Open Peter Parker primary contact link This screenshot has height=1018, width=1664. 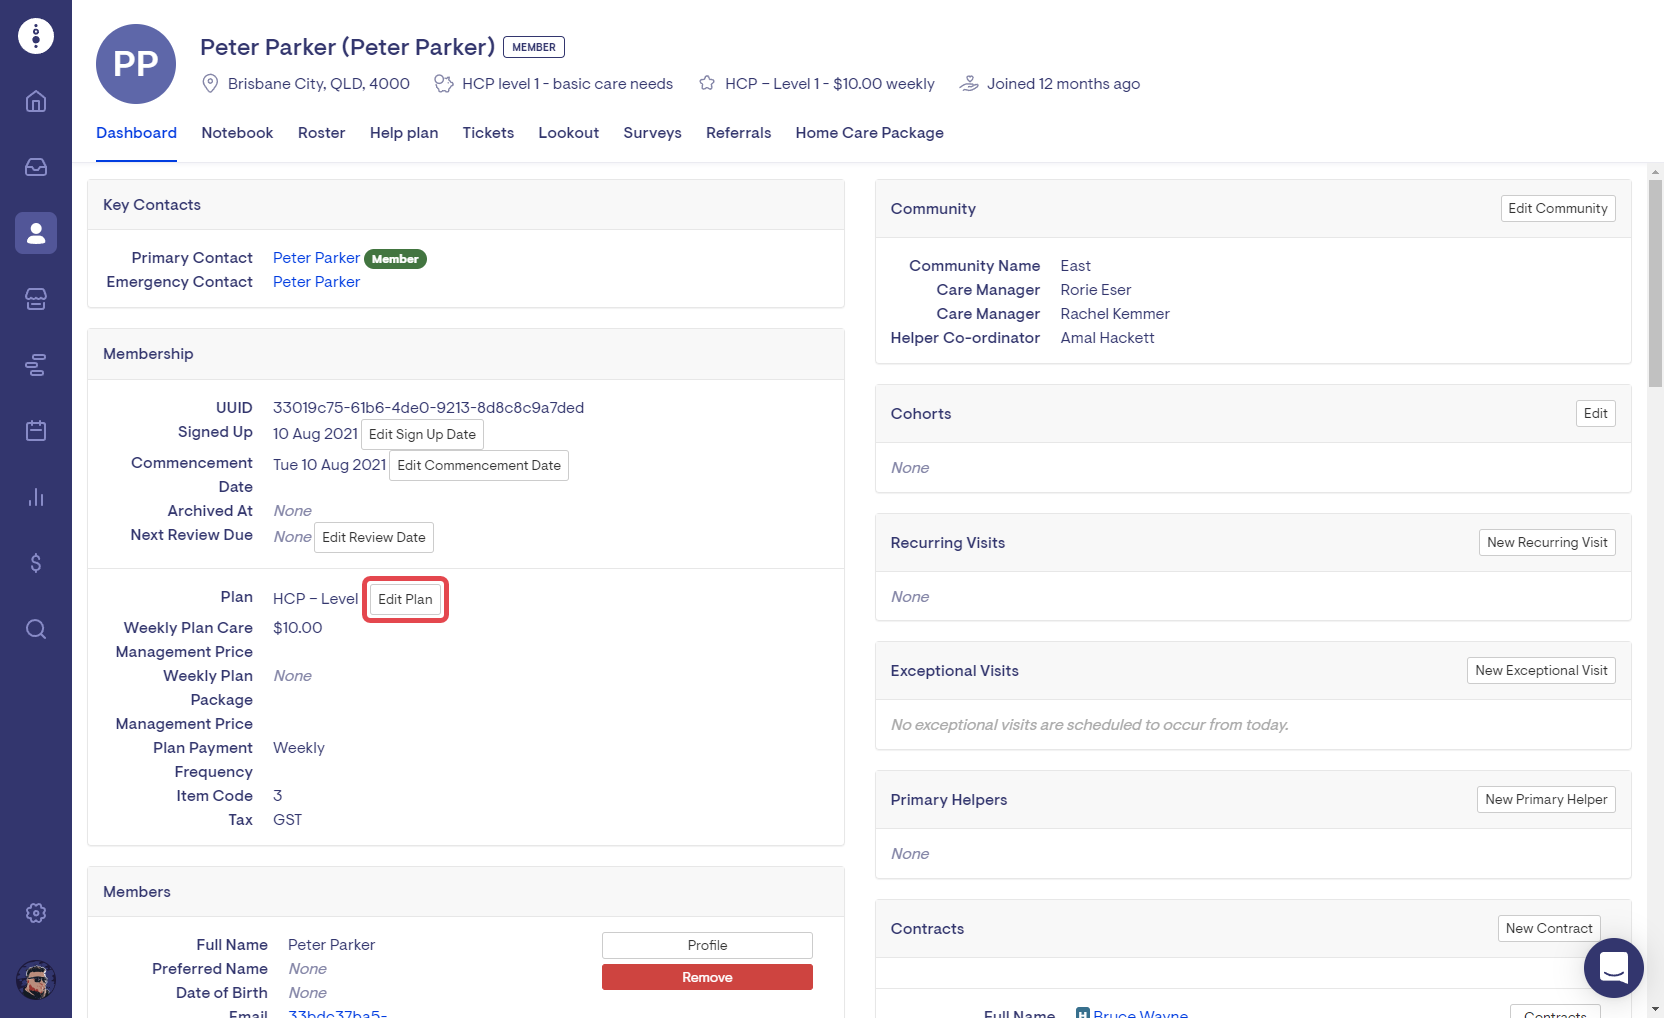[316, 258]
